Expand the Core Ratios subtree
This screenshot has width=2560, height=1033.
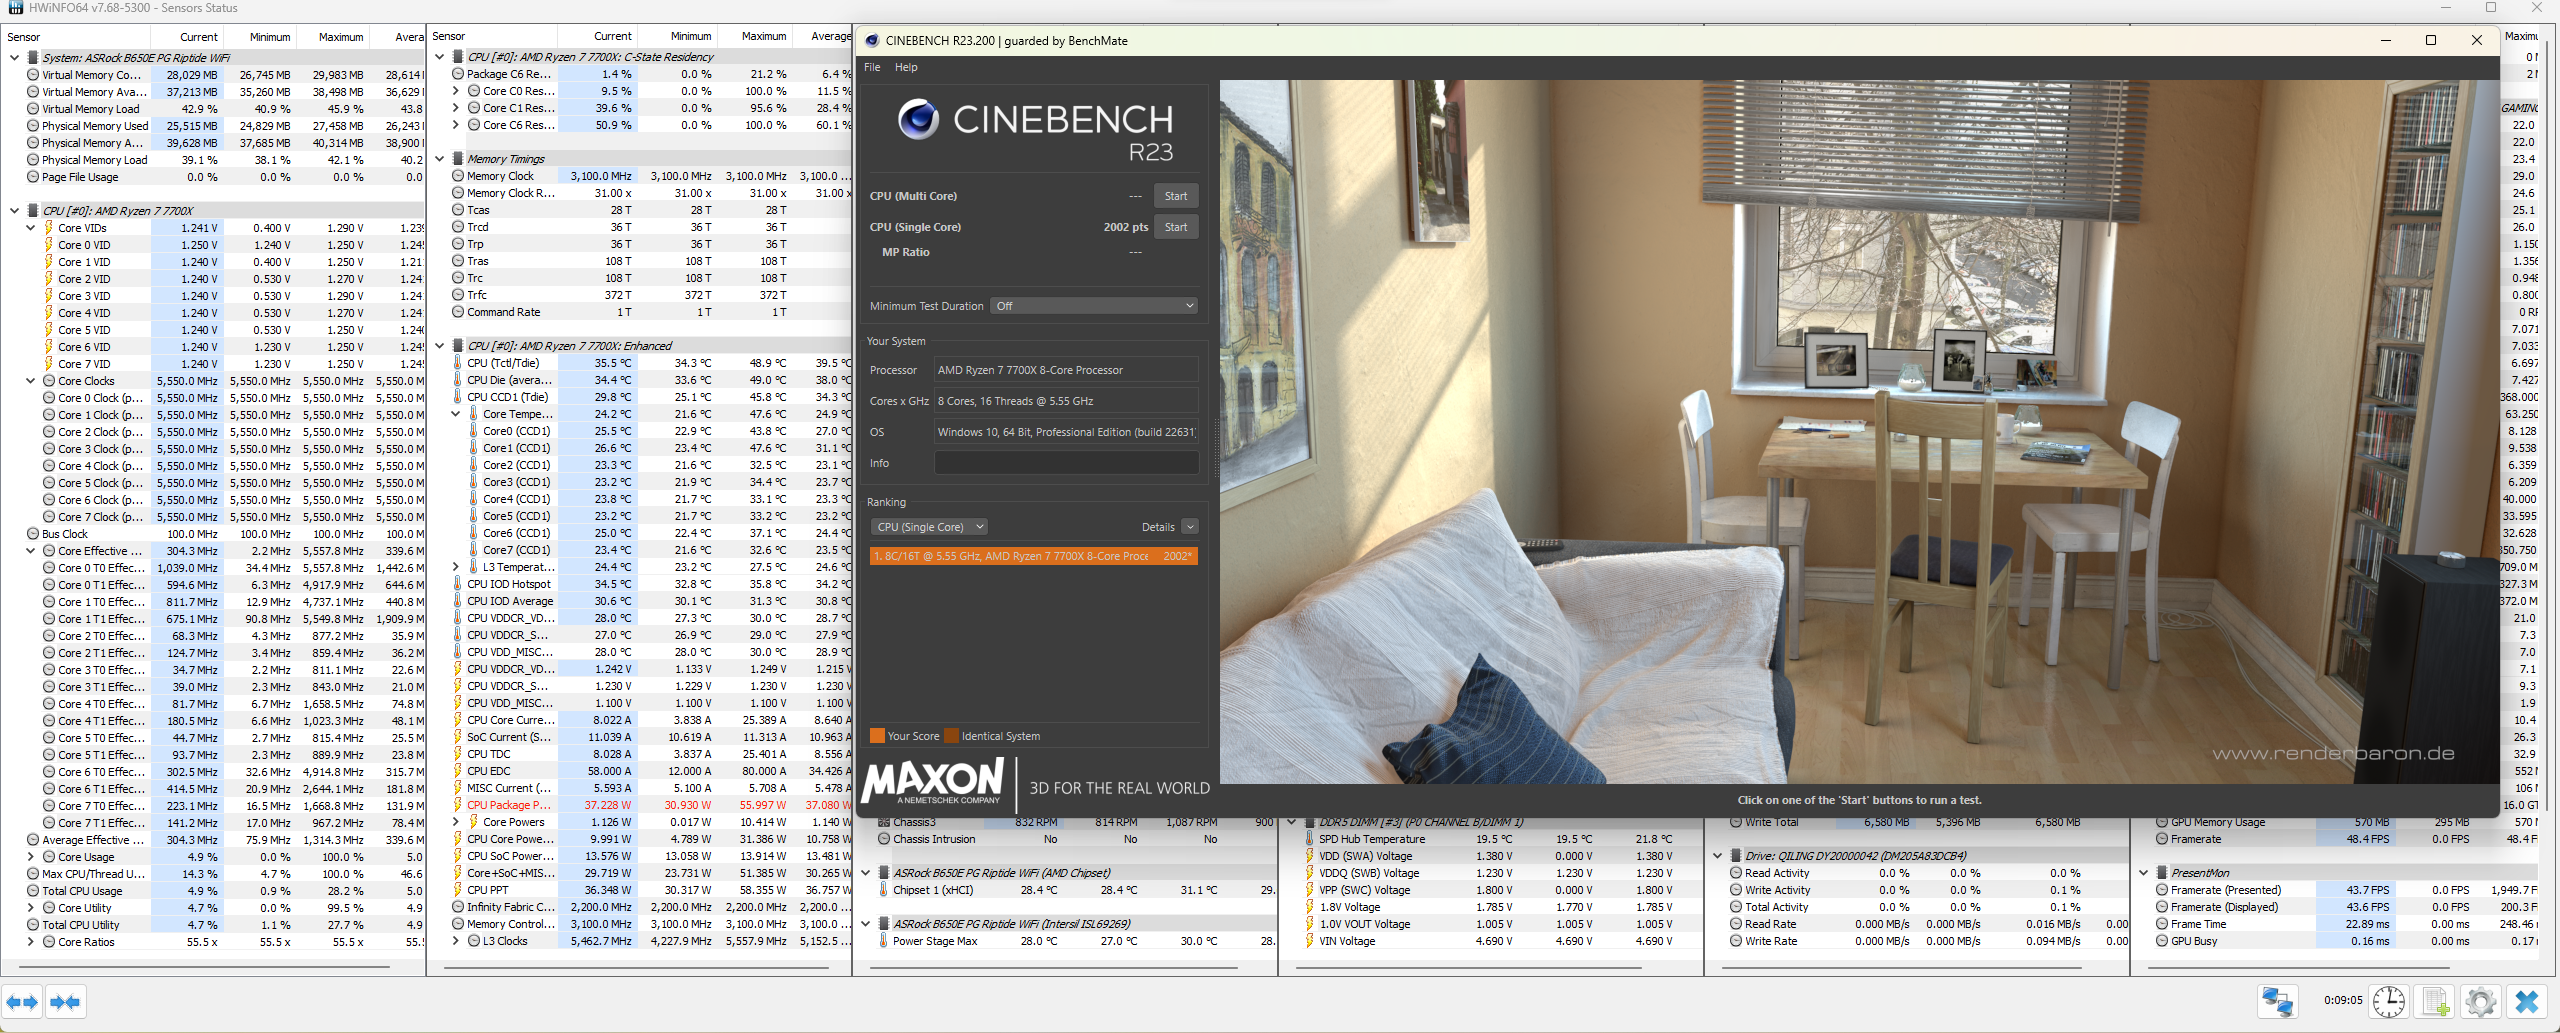pyautogui.click(x=30, y=942)
